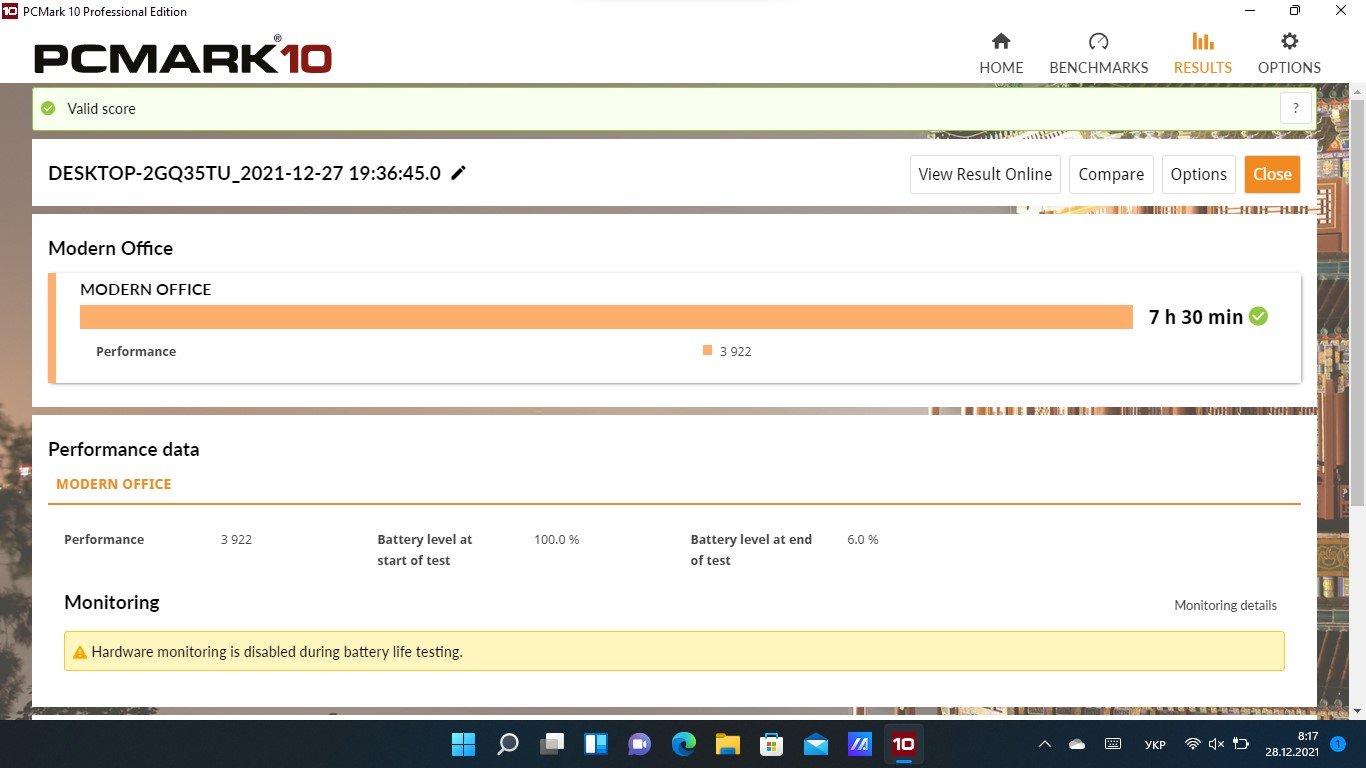Click the 3 922 score beside orange legend
The image size is (1366, 768).
click(x=735, y=351)
